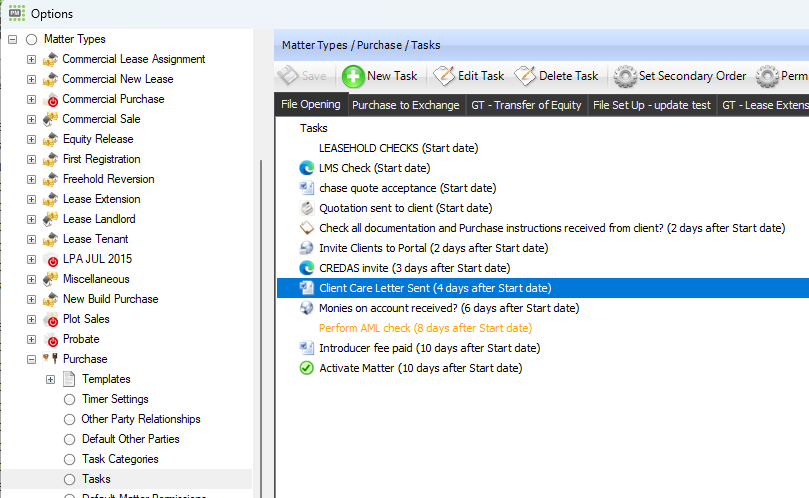Switch to Purchase to Exchange tab
The height and width of the screenshot is (498, 809).
click(x=406, y=105)
